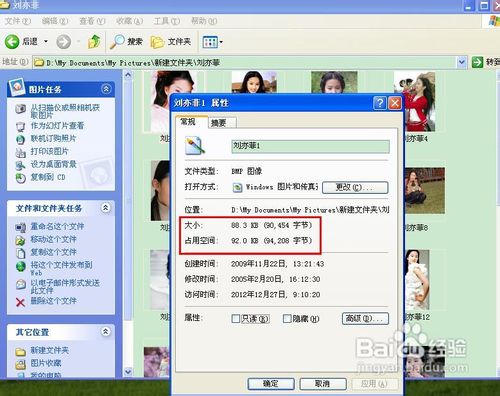Open the Favorites (收藏) menu
Image resolution: width=500 pixels, height=396 pixels.
pyautogui.click(x=129, y=21)
